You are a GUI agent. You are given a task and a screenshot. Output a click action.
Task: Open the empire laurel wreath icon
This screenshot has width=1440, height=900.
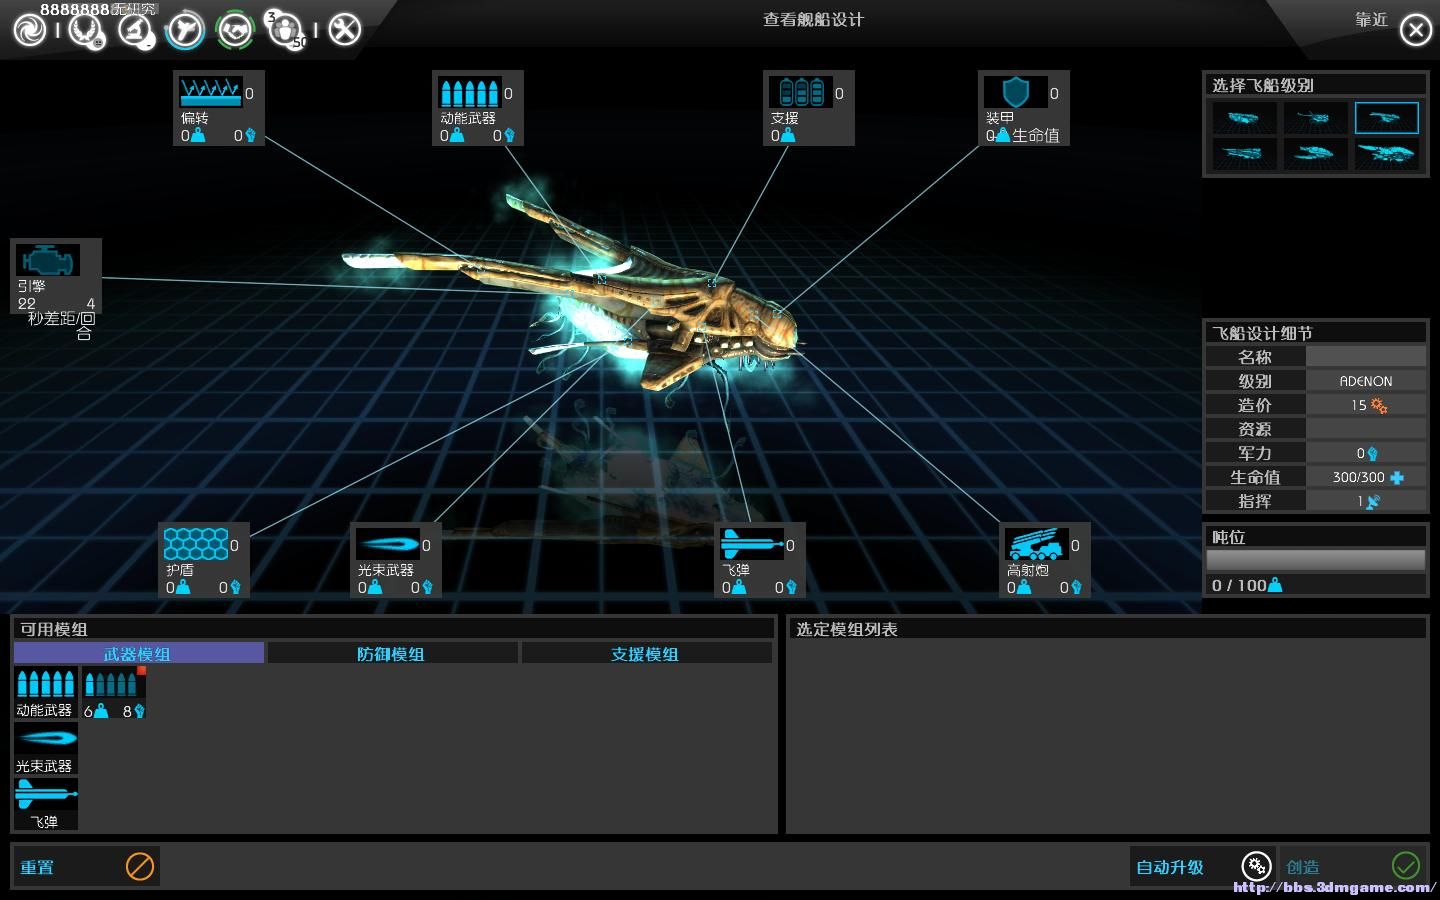click(87, 30)
